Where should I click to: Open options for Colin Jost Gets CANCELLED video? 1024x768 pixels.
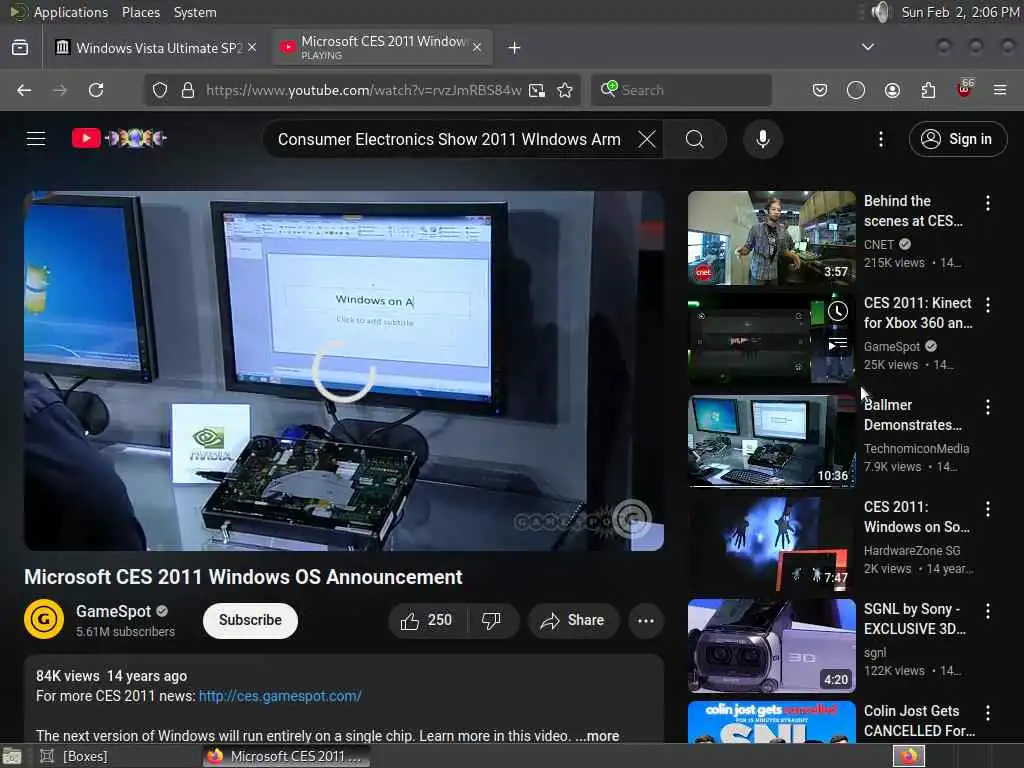click(x=987, y=712)
